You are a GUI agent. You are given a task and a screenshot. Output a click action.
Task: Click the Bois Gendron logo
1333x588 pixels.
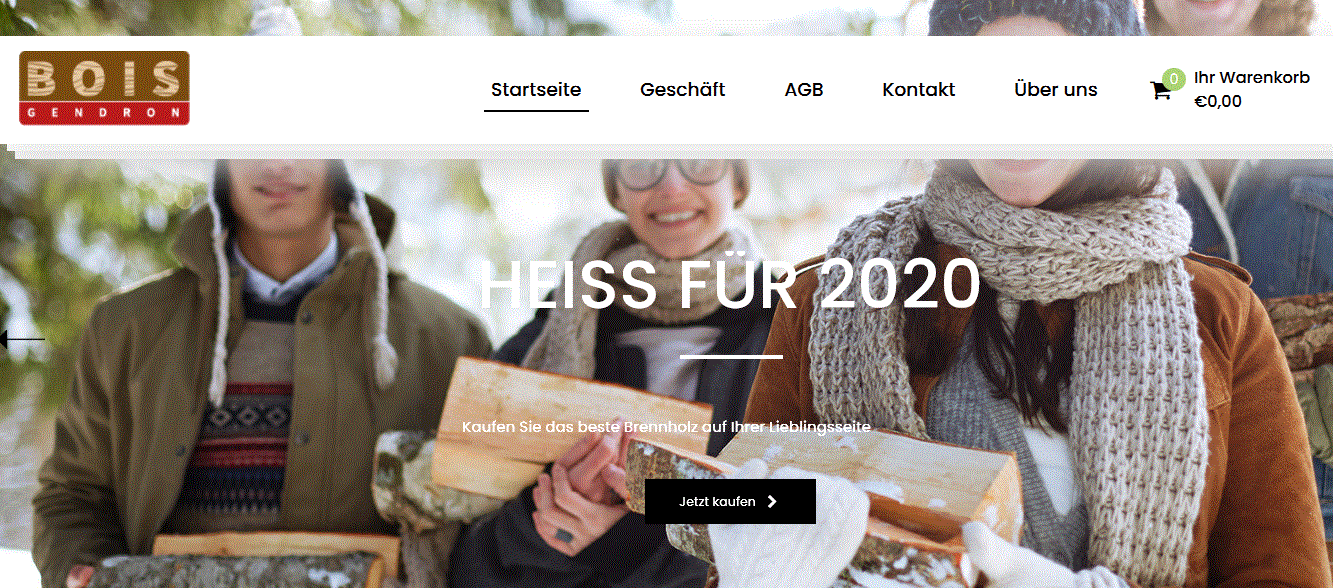tap(104, 88)
